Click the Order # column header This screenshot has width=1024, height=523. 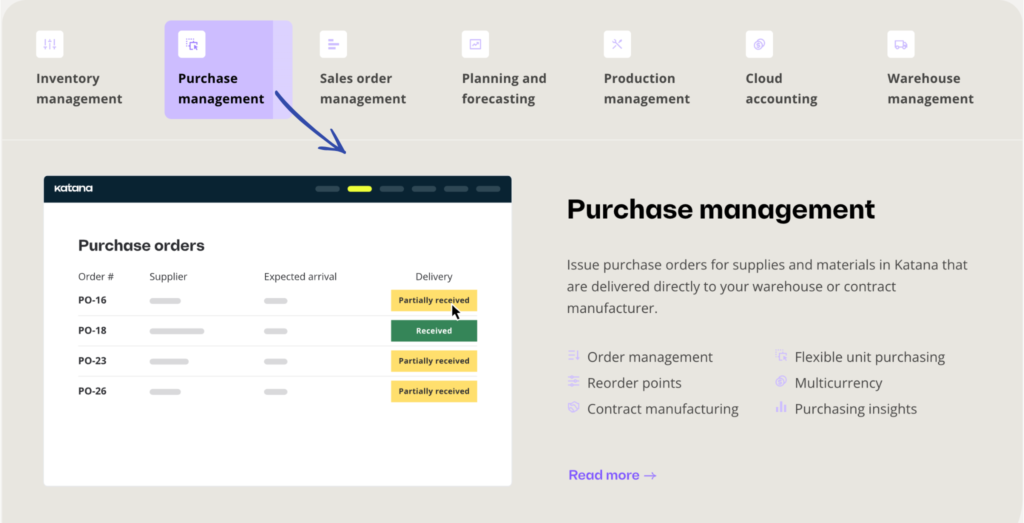96,277
